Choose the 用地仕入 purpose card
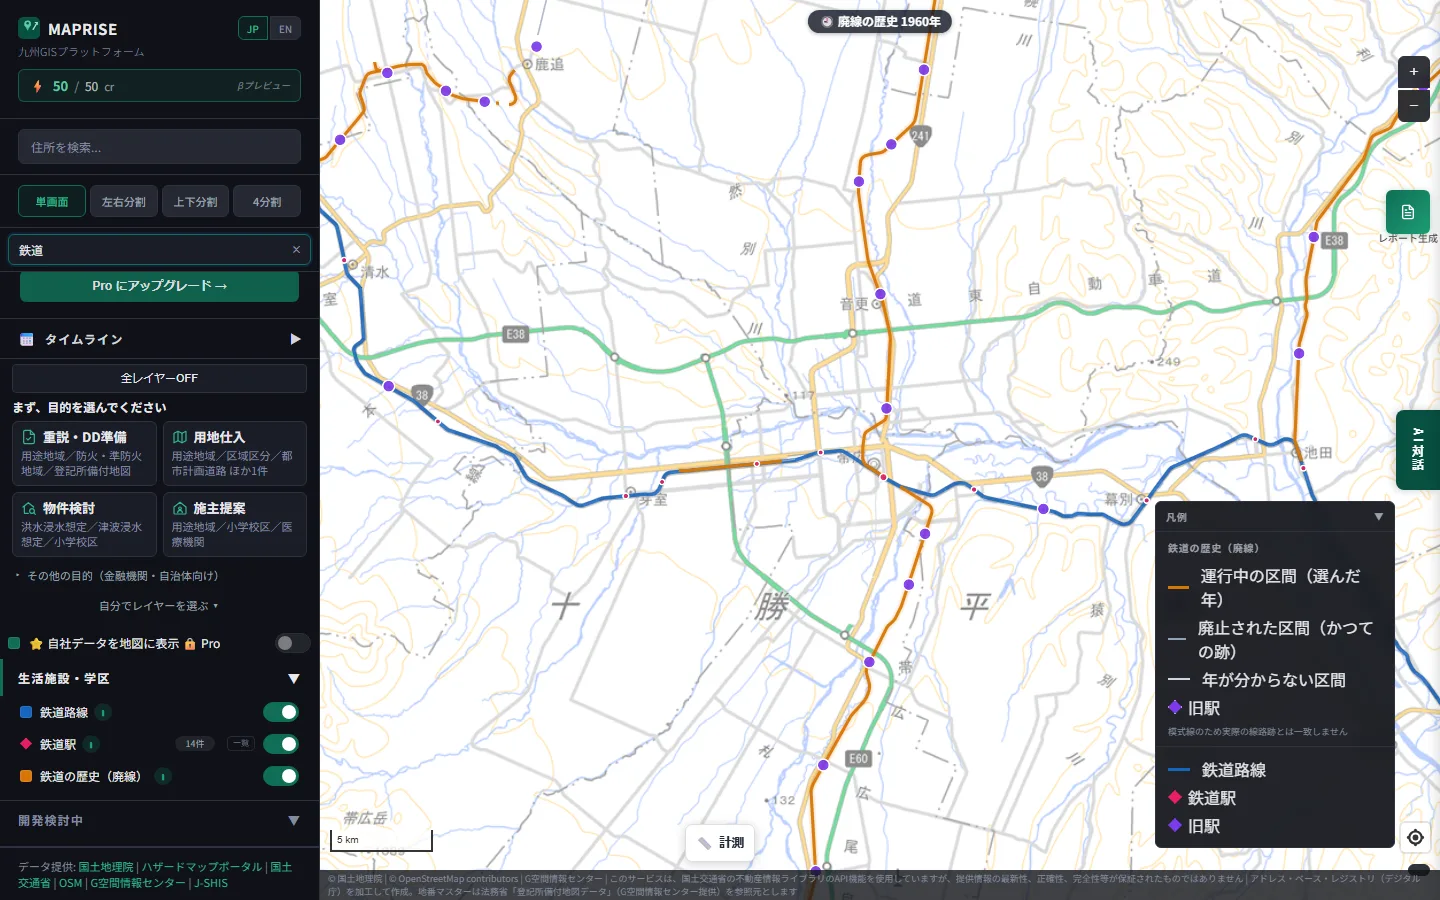The image size is (1440, 900). (x=235, y=453)
